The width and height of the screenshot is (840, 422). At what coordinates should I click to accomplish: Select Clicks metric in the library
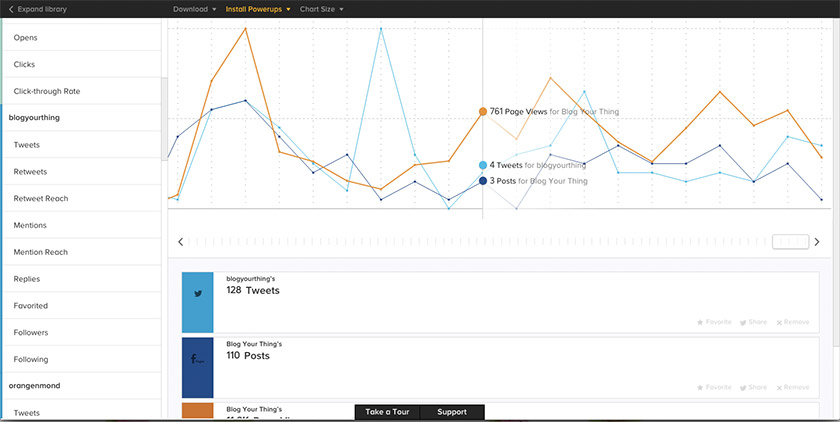[x=82, y=64]
